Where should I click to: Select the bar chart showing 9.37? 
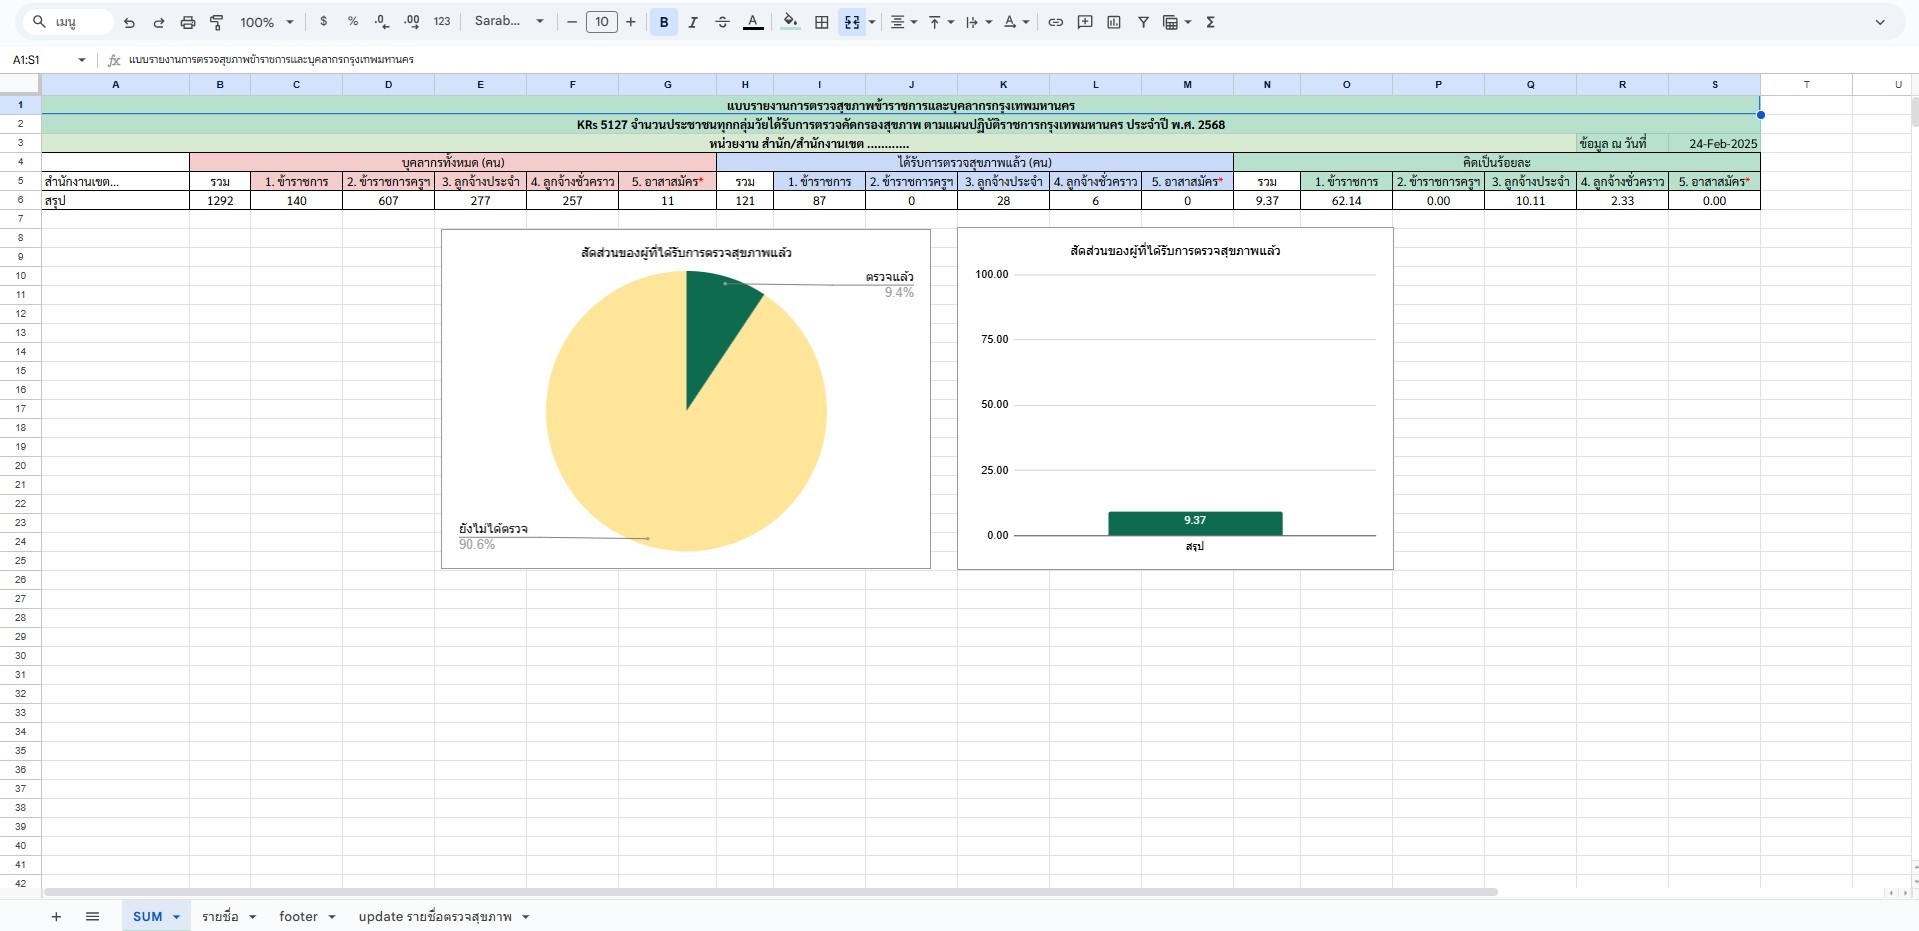1175,399
